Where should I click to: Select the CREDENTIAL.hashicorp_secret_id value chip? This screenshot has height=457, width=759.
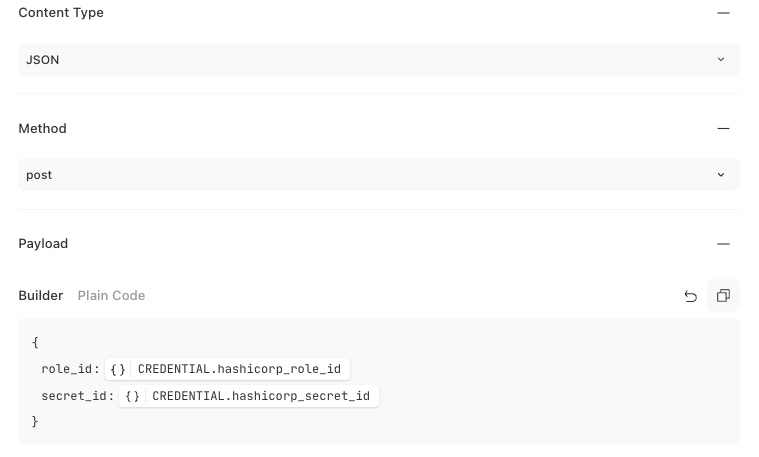click(261, 396)
